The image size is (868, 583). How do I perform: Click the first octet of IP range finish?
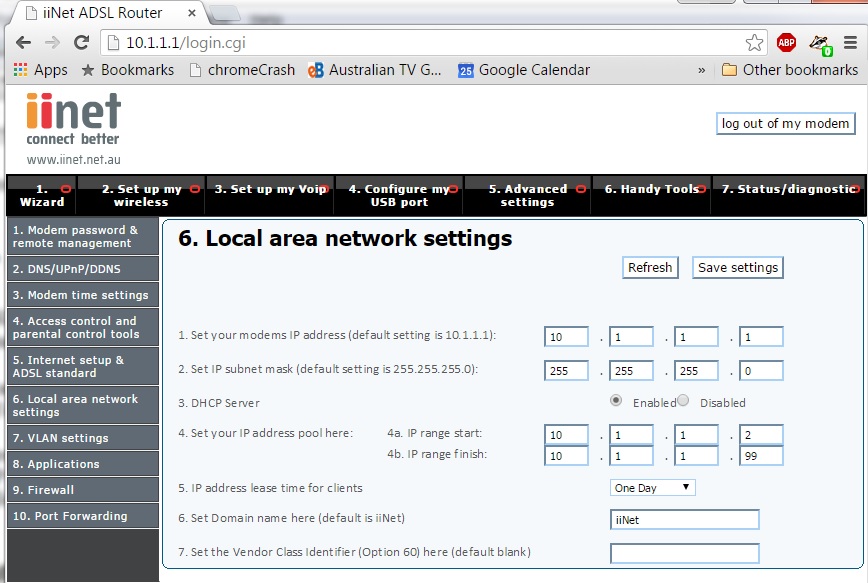[566, 456]
